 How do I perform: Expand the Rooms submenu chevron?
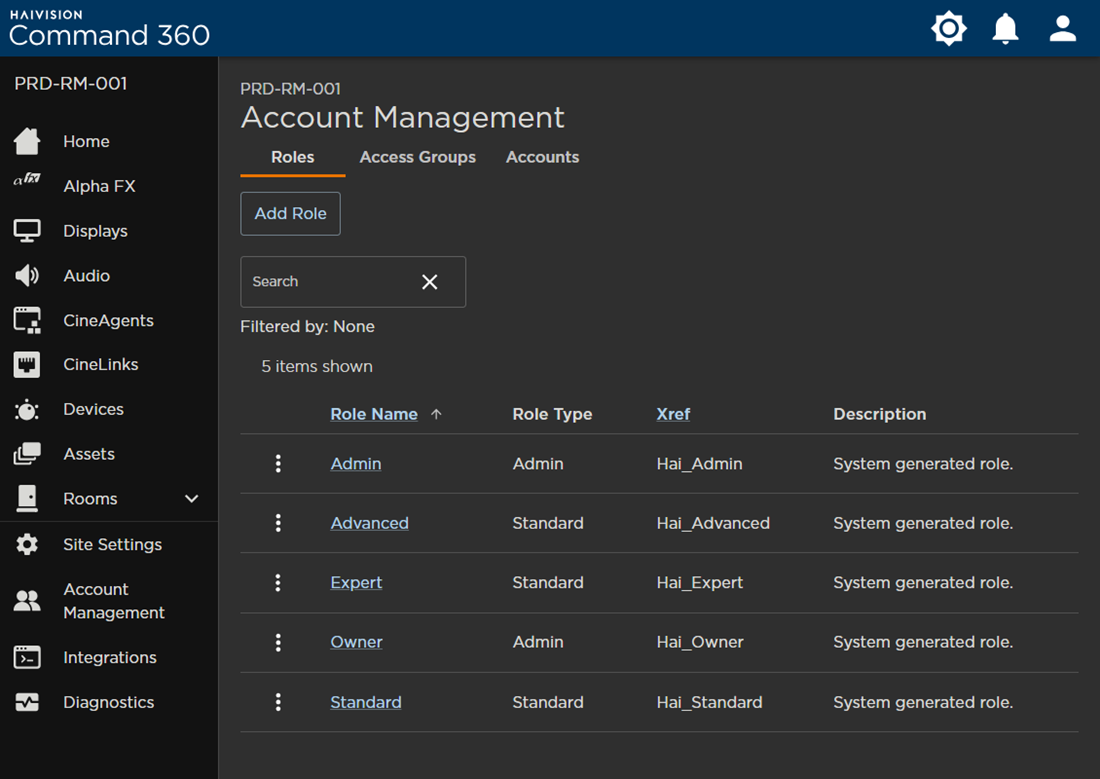tap(191, 498)
